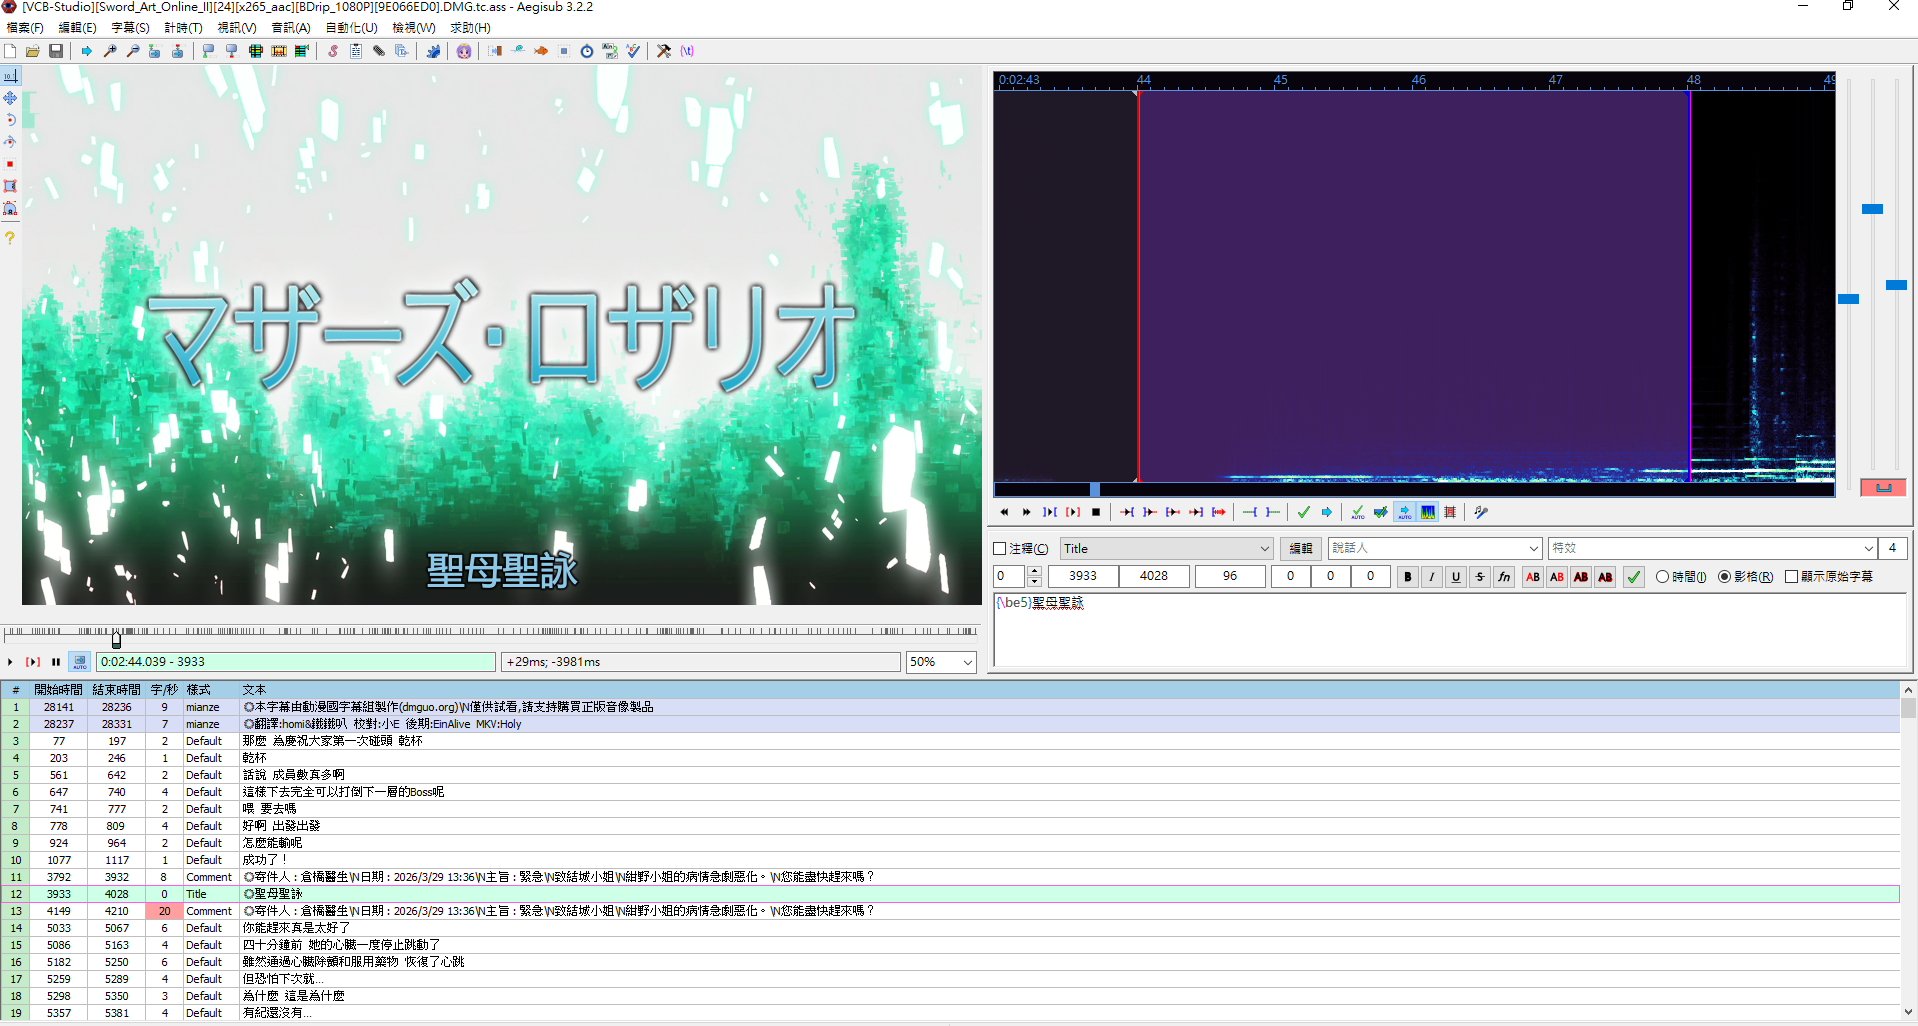The image size is (1918, 1026).
Task: Decrease layer number with down stepper
Action: point(1034,582)
